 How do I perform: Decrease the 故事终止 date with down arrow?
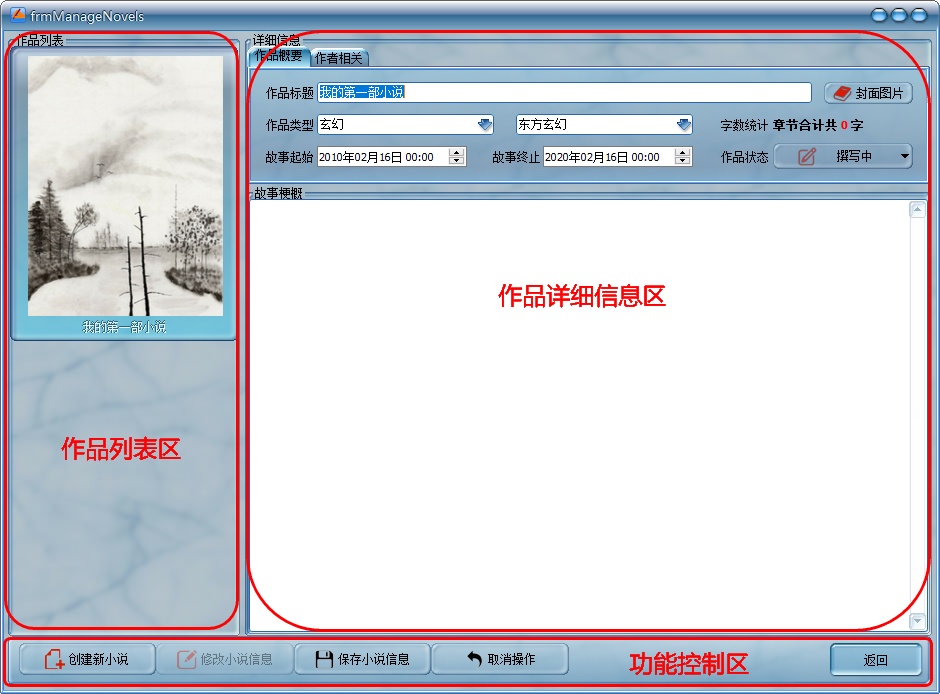683,161
